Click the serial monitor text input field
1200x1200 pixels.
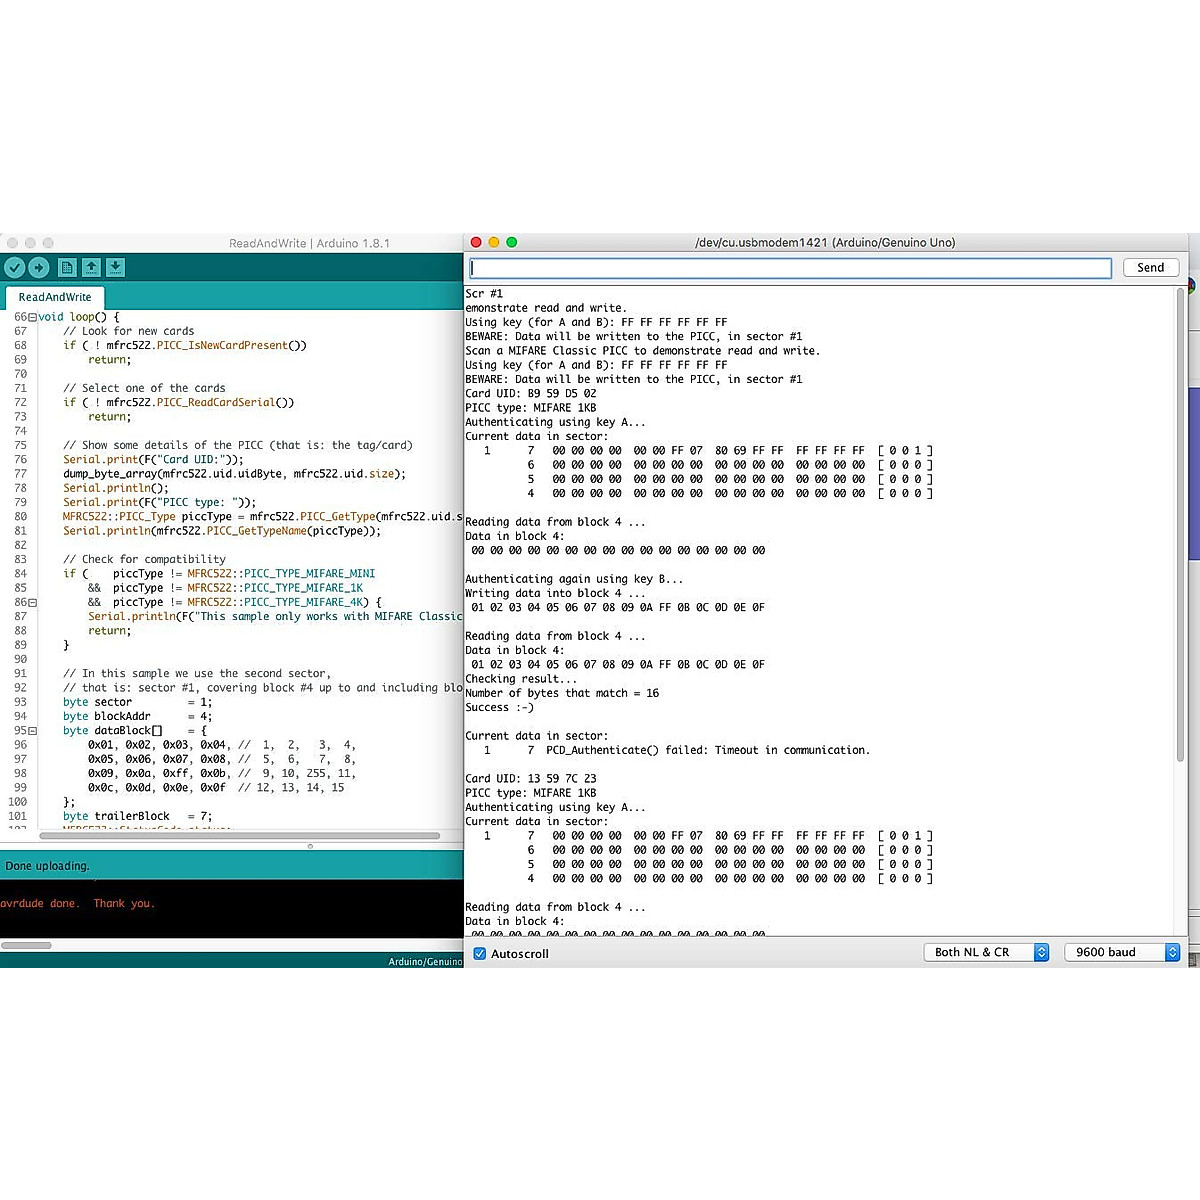pyautogui.click(x=790, y=268)
